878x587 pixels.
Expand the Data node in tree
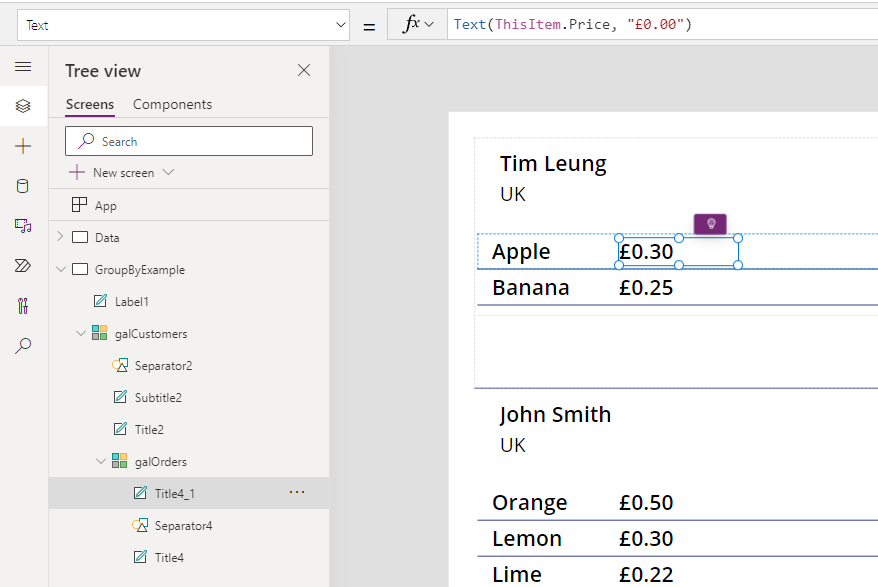coord(60,237)
